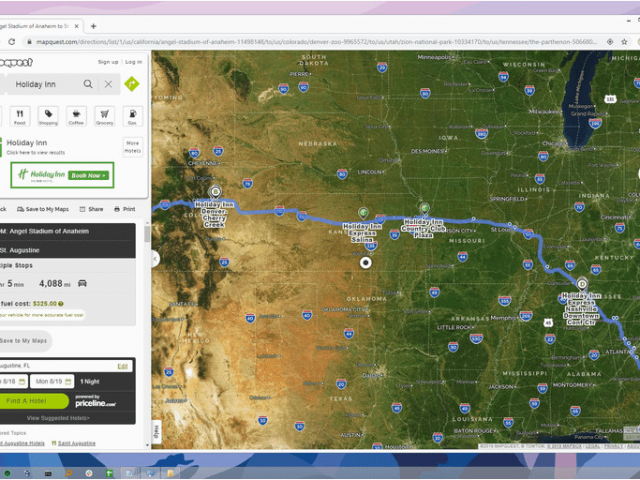Click the Print toolbar option

(x=125, y=209)
